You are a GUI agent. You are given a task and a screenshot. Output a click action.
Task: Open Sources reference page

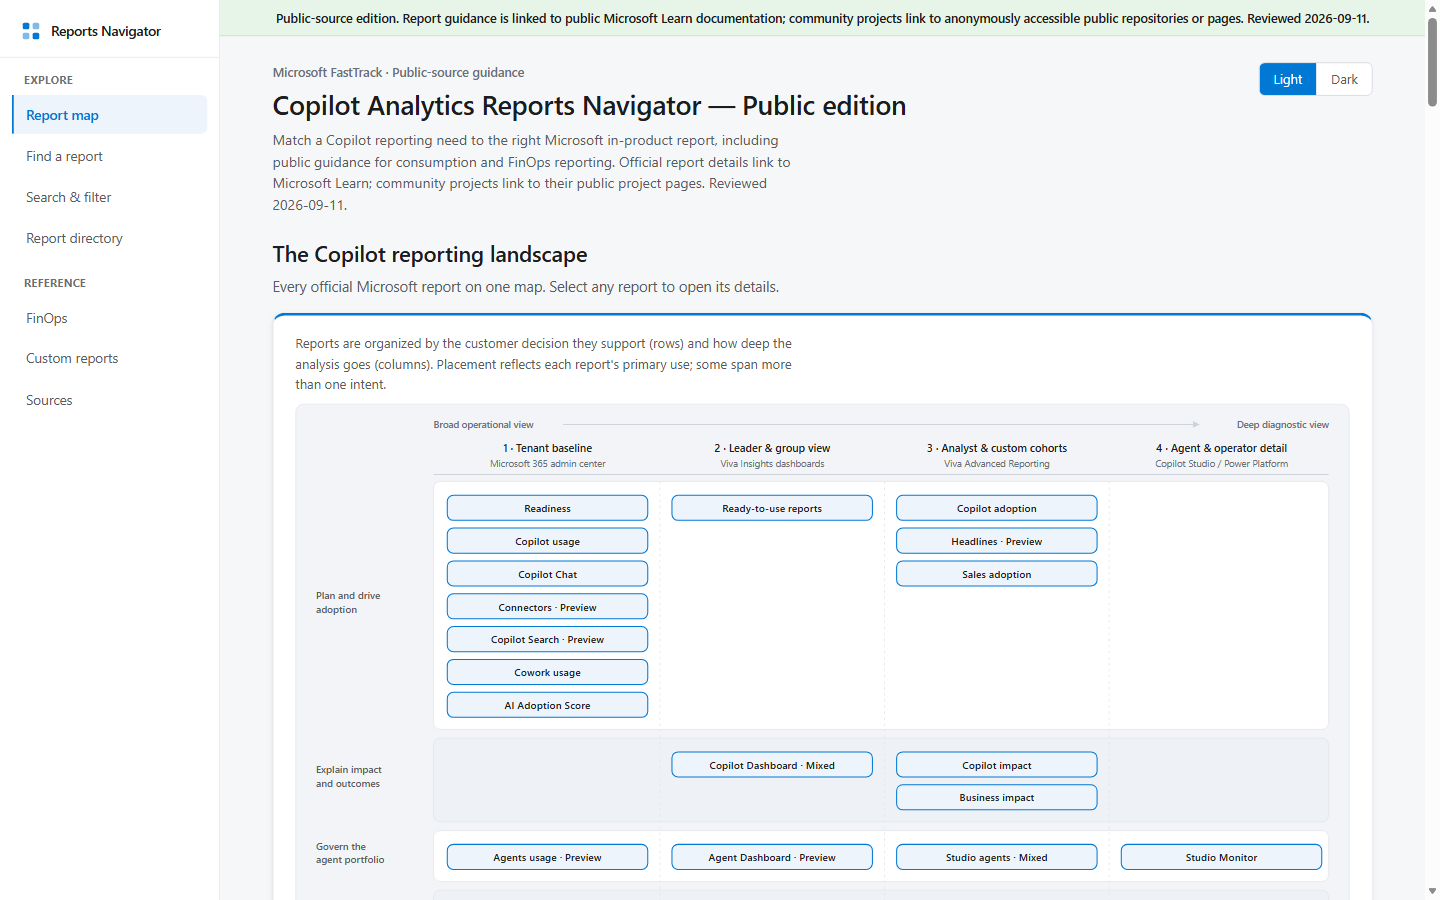[110, 400]
